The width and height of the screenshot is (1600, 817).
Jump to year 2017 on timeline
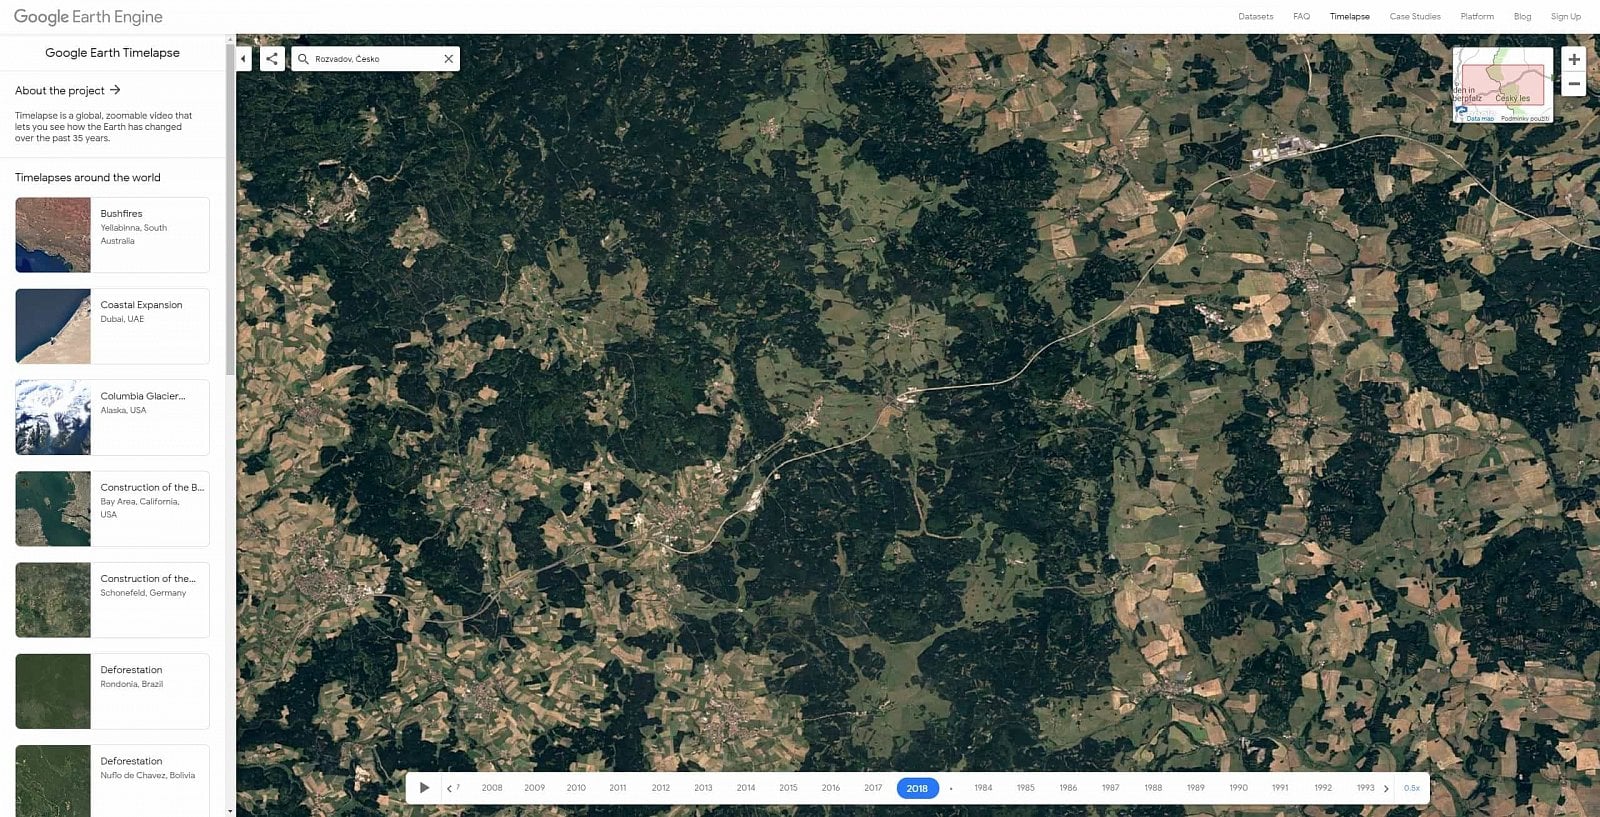click(x=873, y=788)
